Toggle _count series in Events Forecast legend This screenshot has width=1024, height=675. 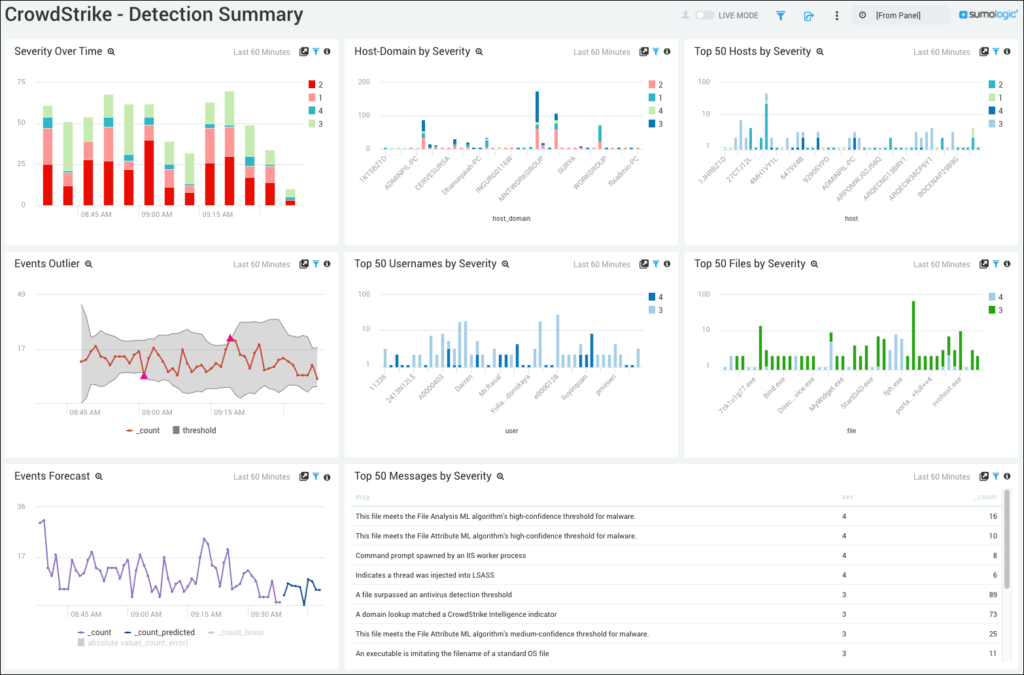pyautogui.click(x=95, y=633)
